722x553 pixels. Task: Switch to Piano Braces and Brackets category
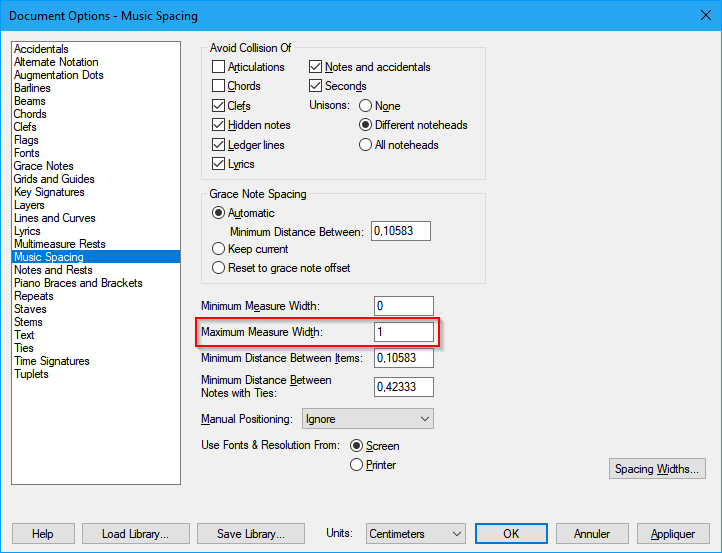[x=78, y=283]
